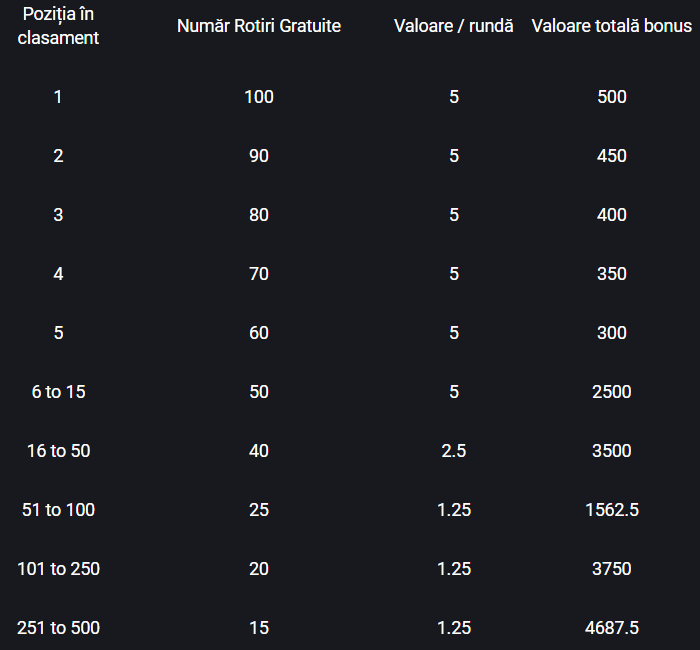This screenshot has width=700, height=650.
Task: Click the 350 total bonus value
Action: coord(612,274)
